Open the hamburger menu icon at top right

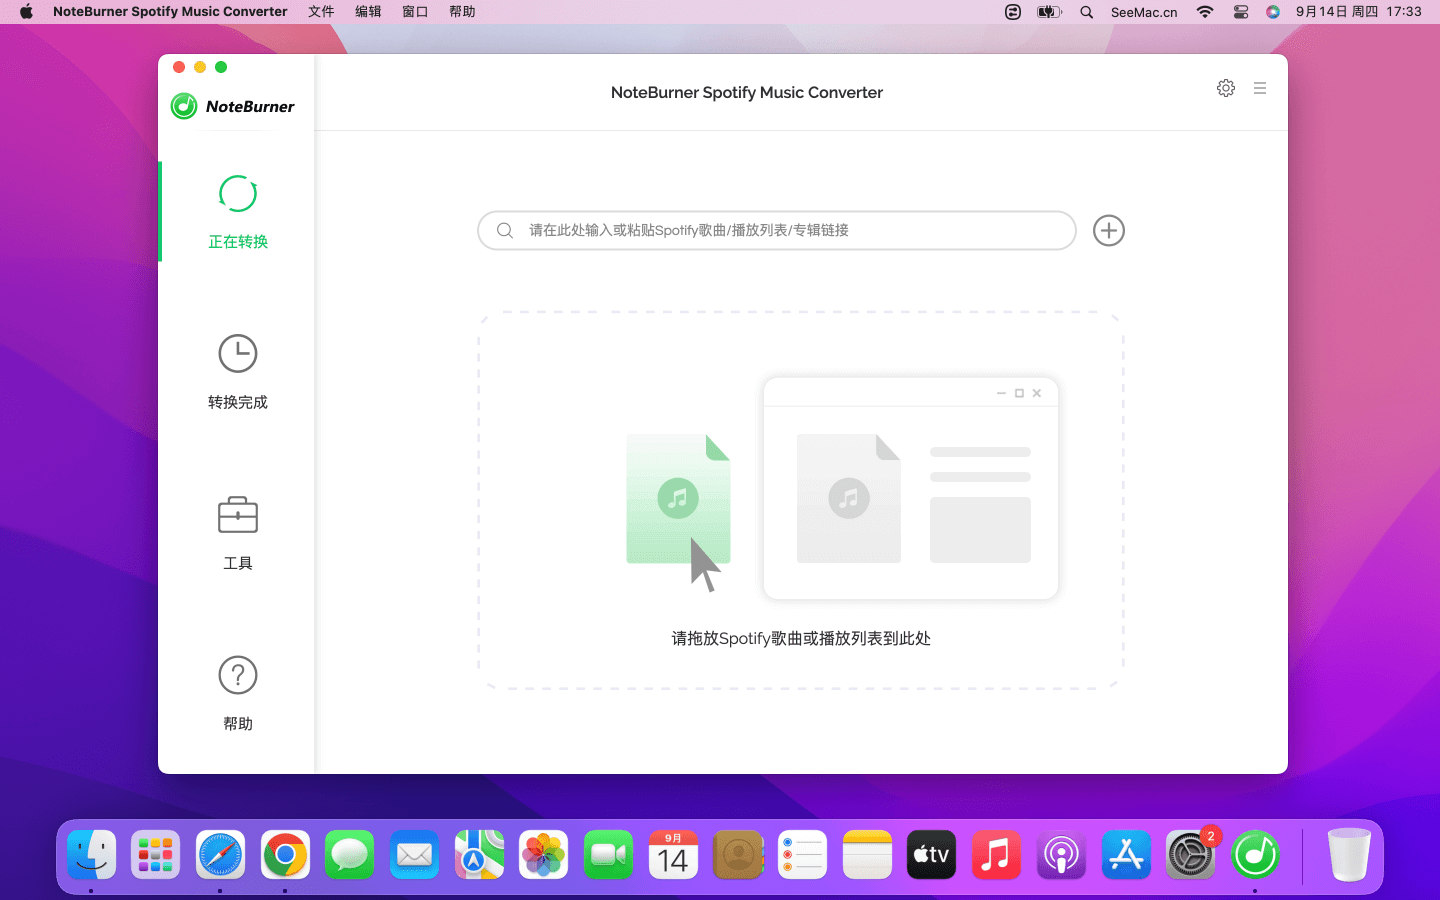point(1260,88)
